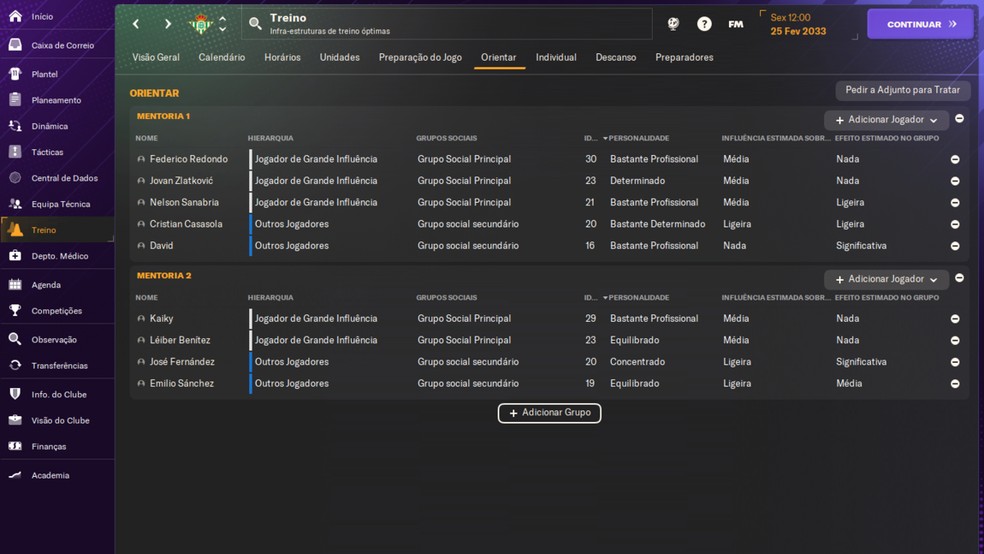Click the Adicionar Grupo button
984x554 pixels.
click(x=549, y=413)
